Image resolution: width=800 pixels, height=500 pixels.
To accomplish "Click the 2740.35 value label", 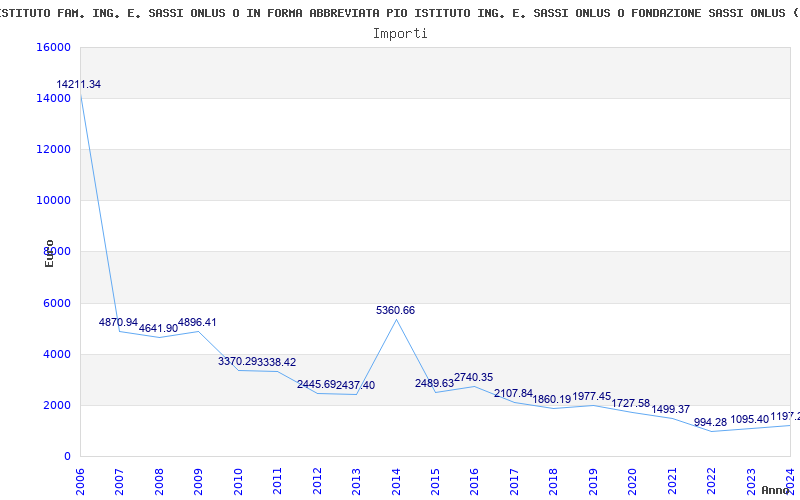I will 473,378.
